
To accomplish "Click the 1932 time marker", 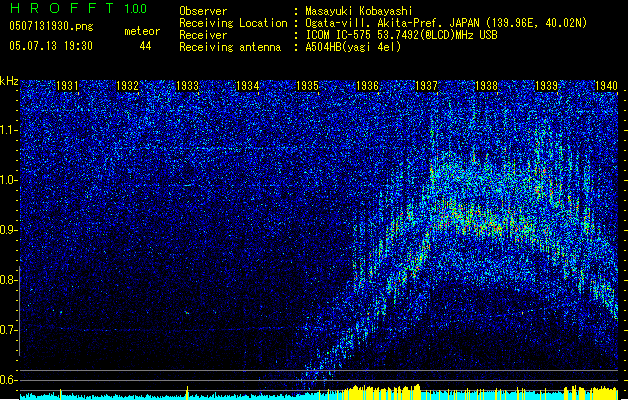I will pyautogui.click(x=127, y=86).
